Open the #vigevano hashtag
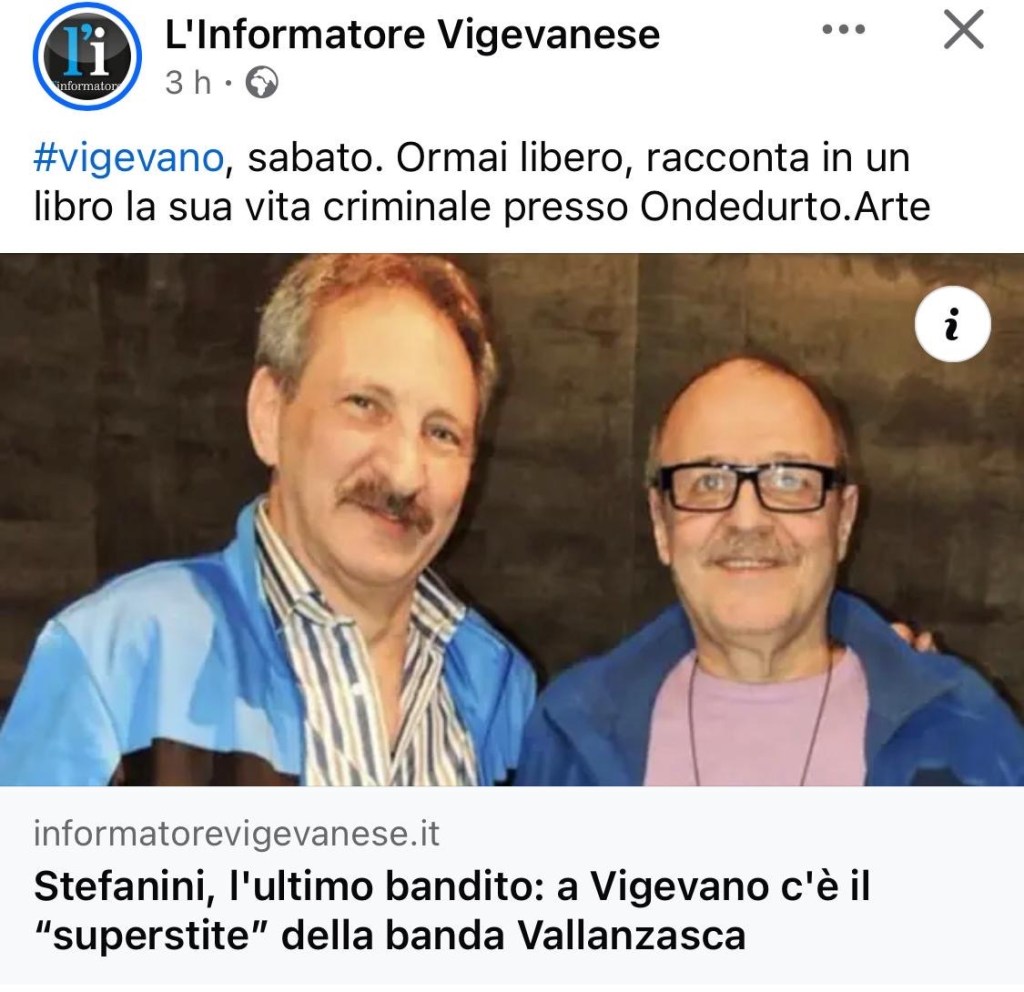Image resolution: width=1024 pixels, height=992 pixels. 129,158
